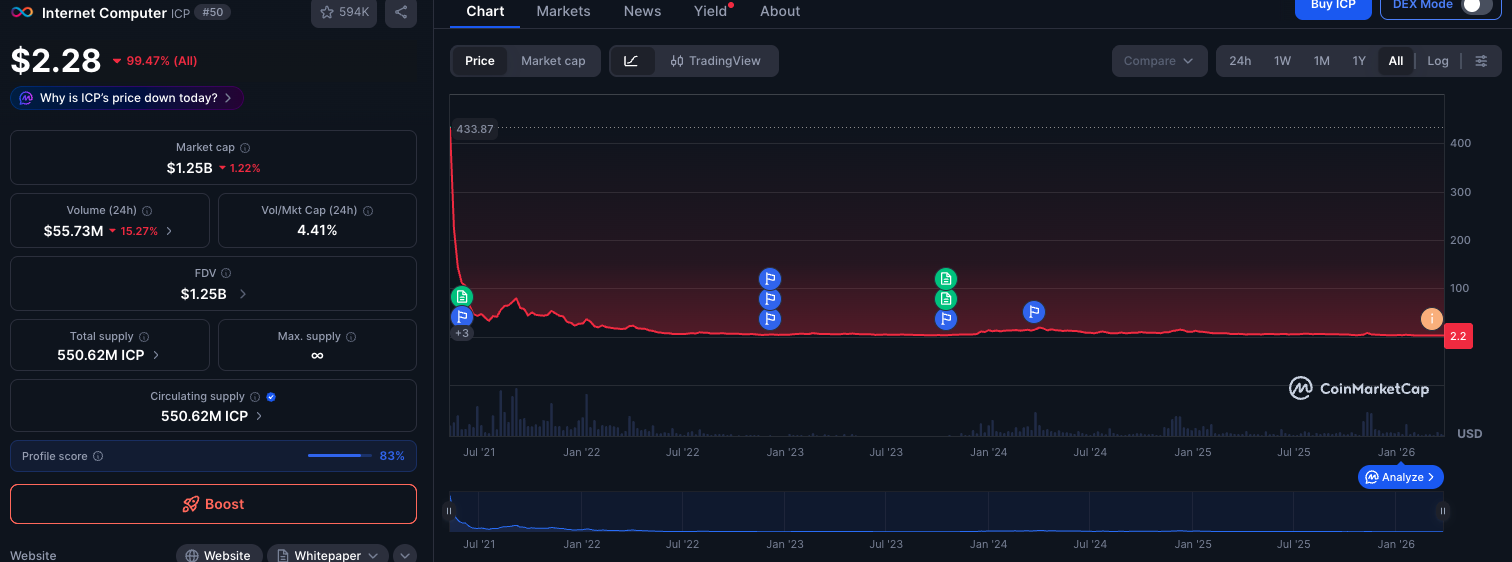1512x562 pixels.
Task: Select the 1M time range
Action: (1321, 61)
